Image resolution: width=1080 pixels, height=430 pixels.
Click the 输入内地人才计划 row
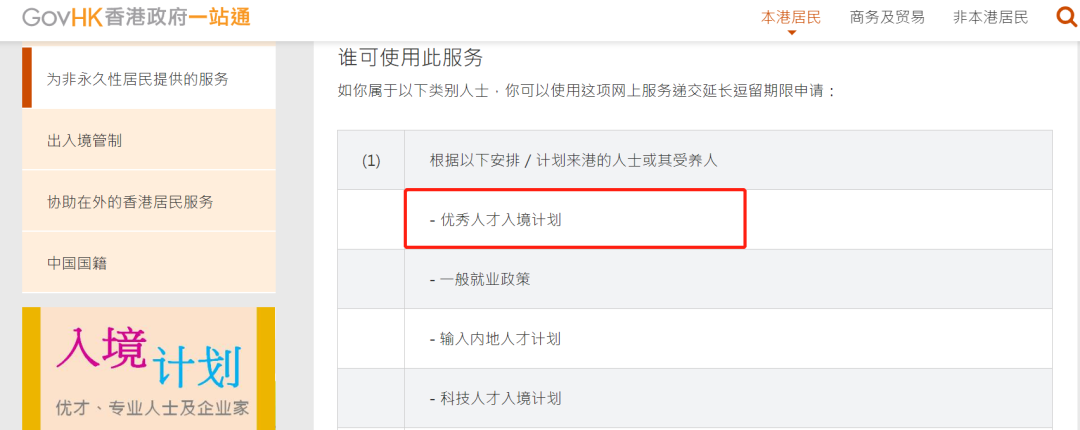click(x=728, y=338)
